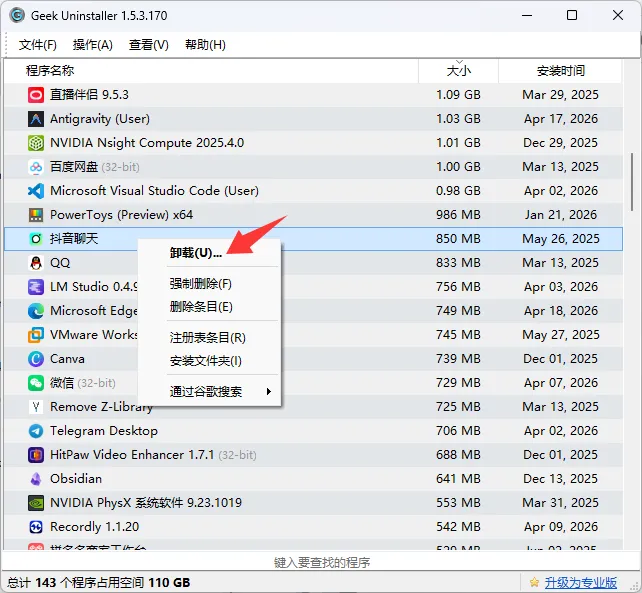Select the Microsoft Visual Studio Code (User) entry
Image resolution: width=642 pixels, height=593 pixels.
154,191
